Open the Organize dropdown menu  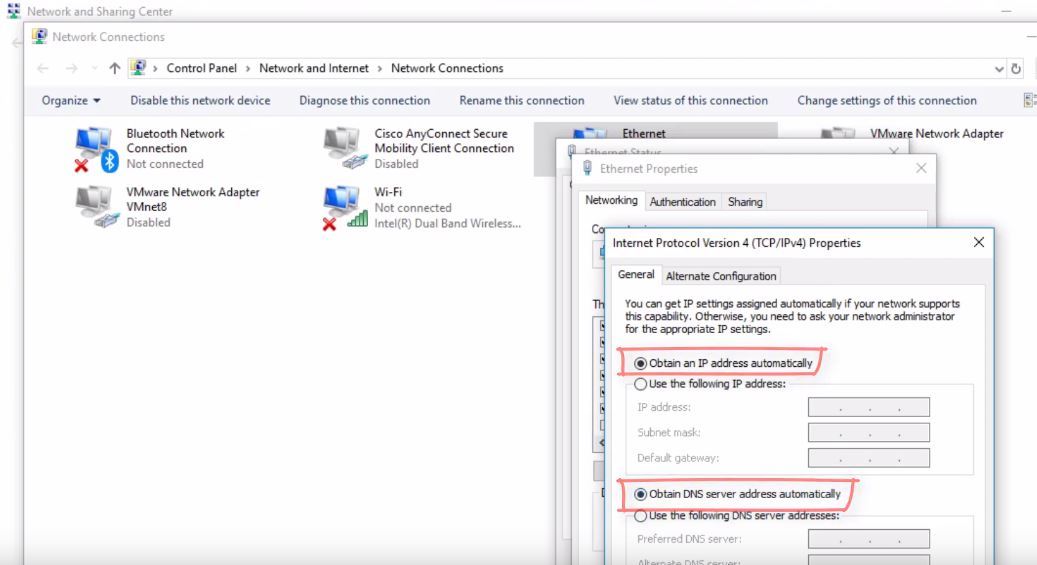[x=71, y=100]
